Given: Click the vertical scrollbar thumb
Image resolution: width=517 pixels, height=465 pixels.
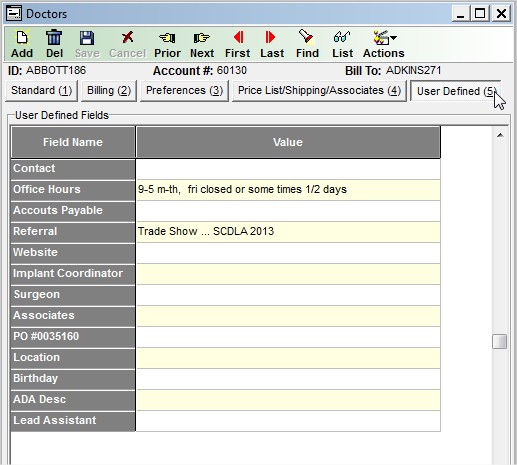Looking at the screenshot, I should point(500,342).
